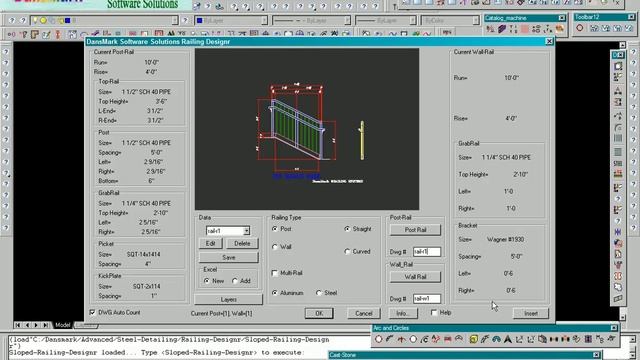Click the teal arch icon in Arc and Circles toolbar
Screen dimensions: 640x360
coord(496,339)
